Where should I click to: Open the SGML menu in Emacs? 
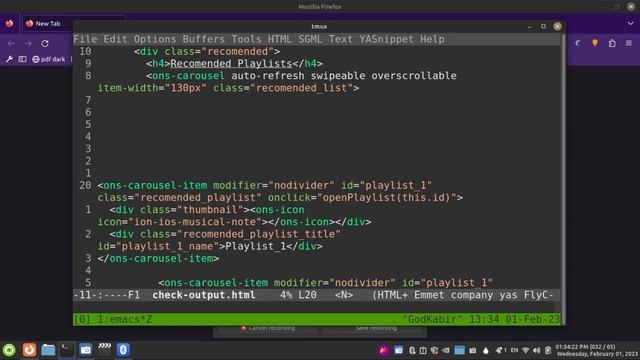(310, 39)
